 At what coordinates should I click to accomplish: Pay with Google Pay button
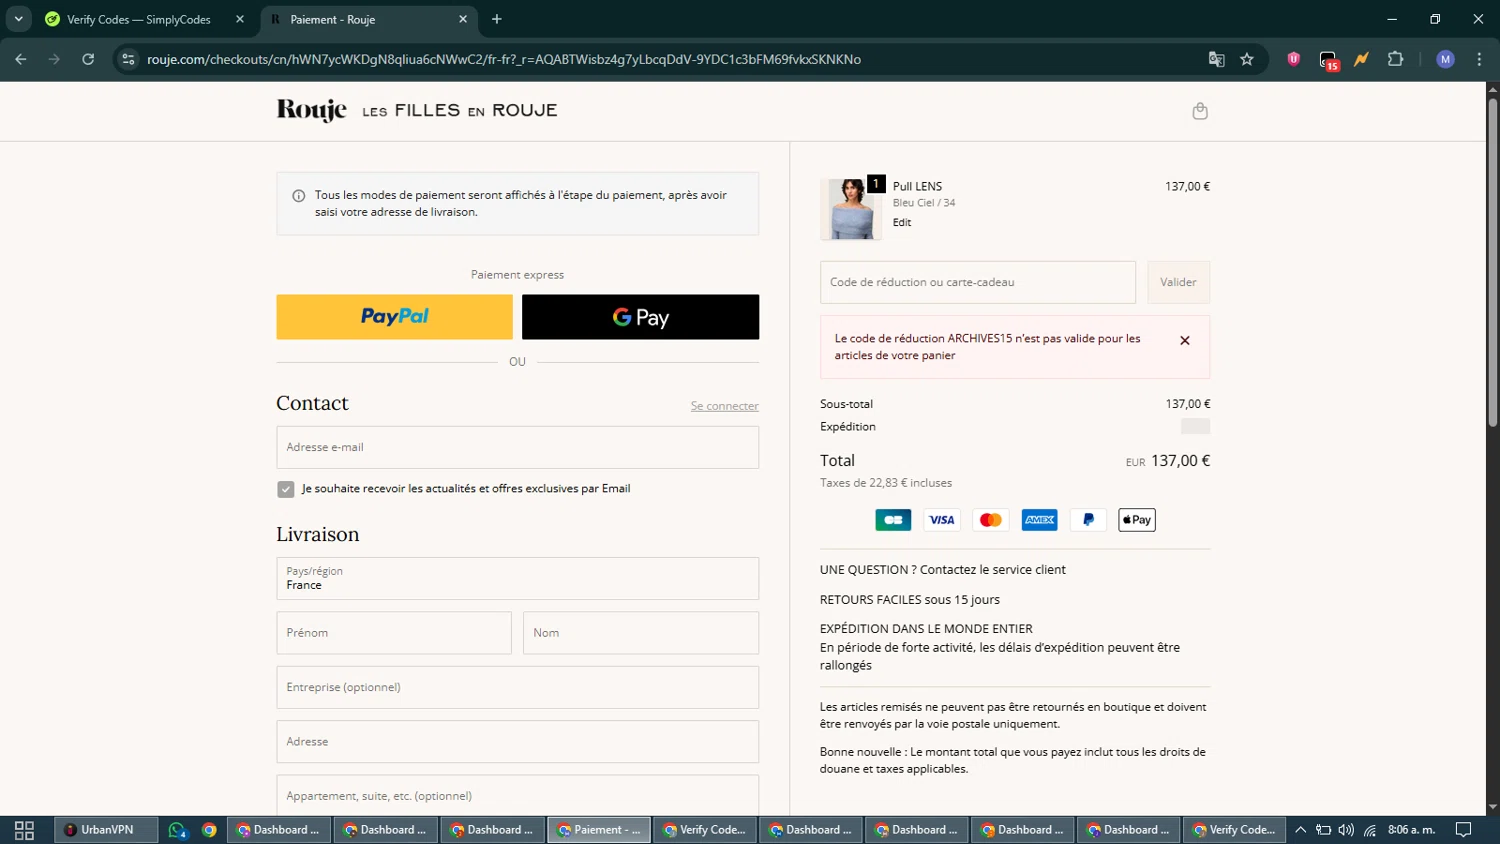[x=640, y=317]
